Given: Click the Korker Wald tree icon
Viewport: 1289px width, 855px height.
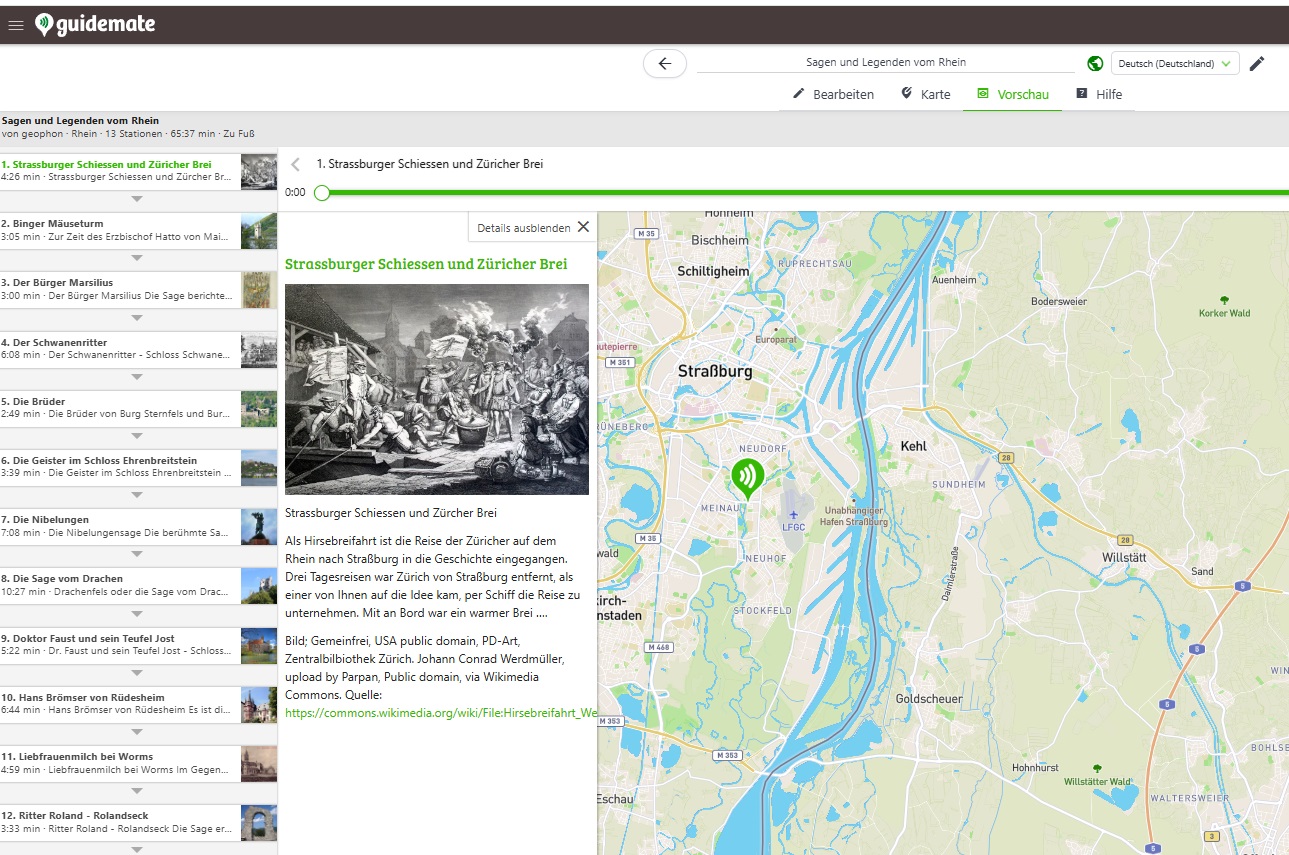Looking at the screenshot, I should point(1225,300).
